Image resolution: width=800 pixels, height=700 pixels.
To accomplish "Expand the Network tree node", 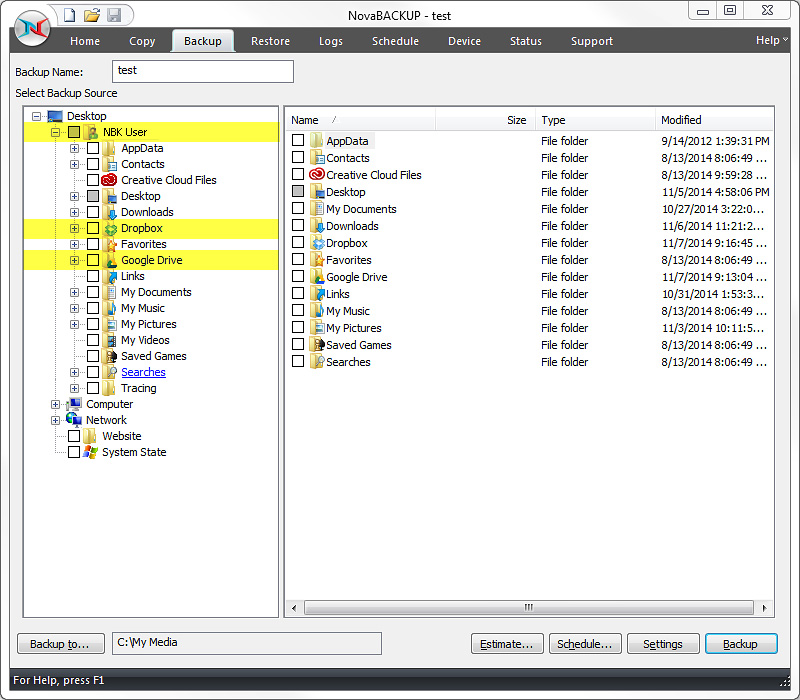I will tap(55, 421).
